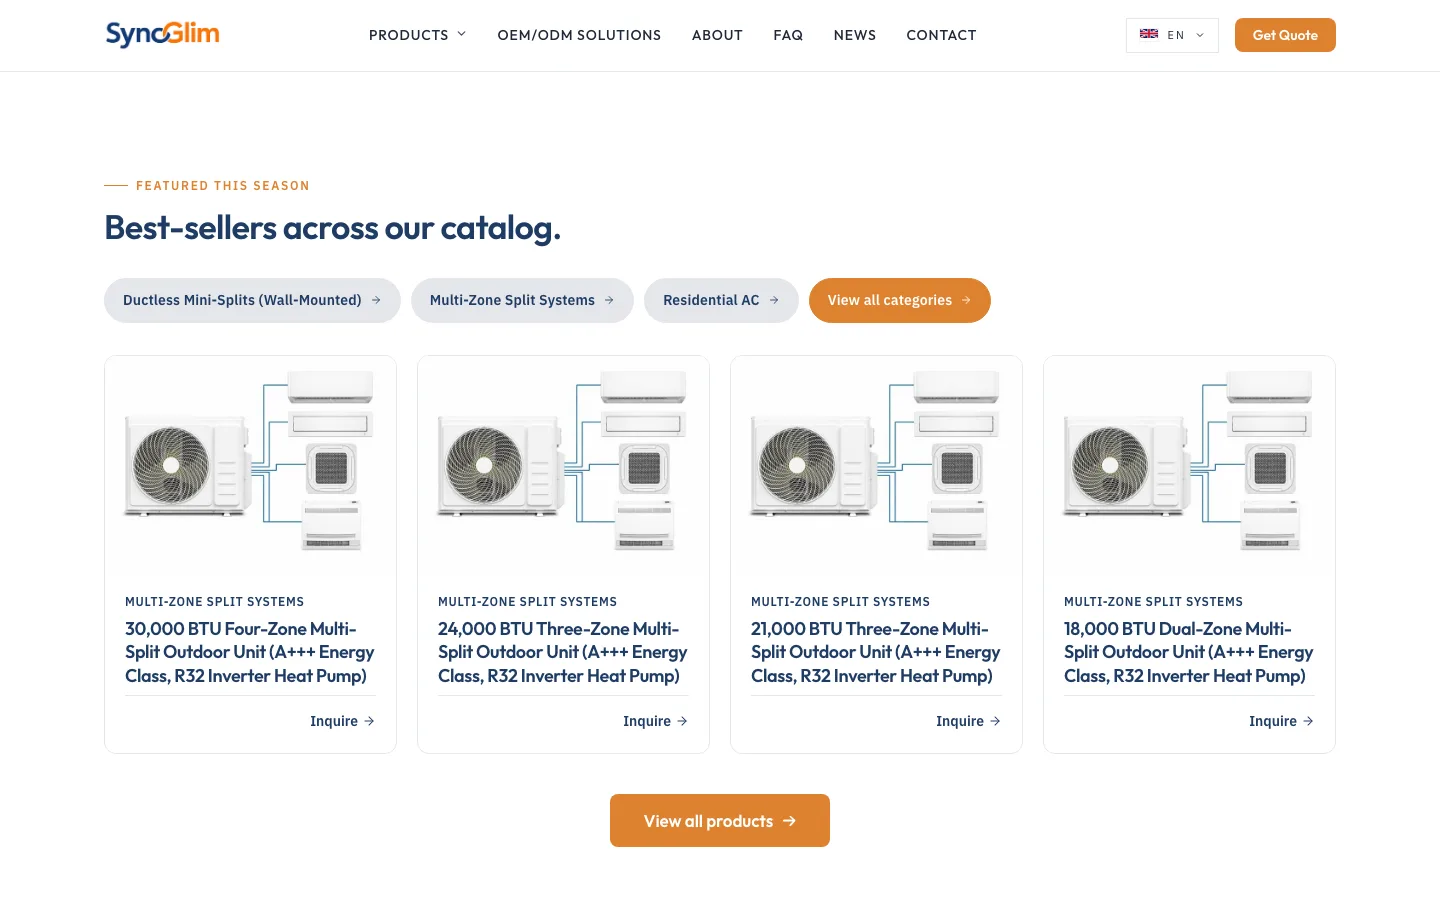
Task: Click the UK flag language icon
Action: (1149, 34)
